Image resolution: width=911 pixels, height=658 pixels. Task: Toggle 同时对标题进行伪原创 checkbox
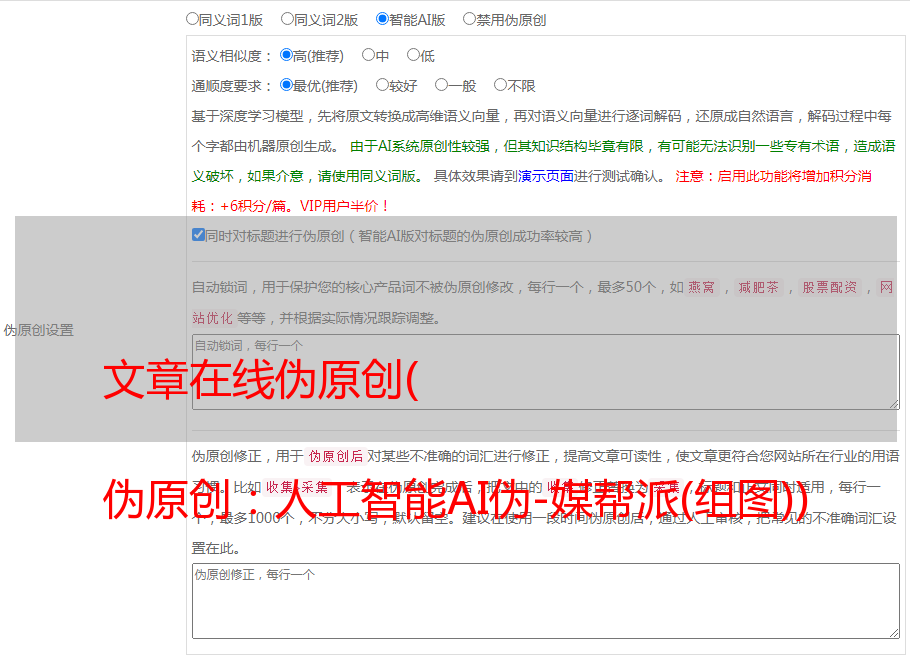tap(198, 235)
